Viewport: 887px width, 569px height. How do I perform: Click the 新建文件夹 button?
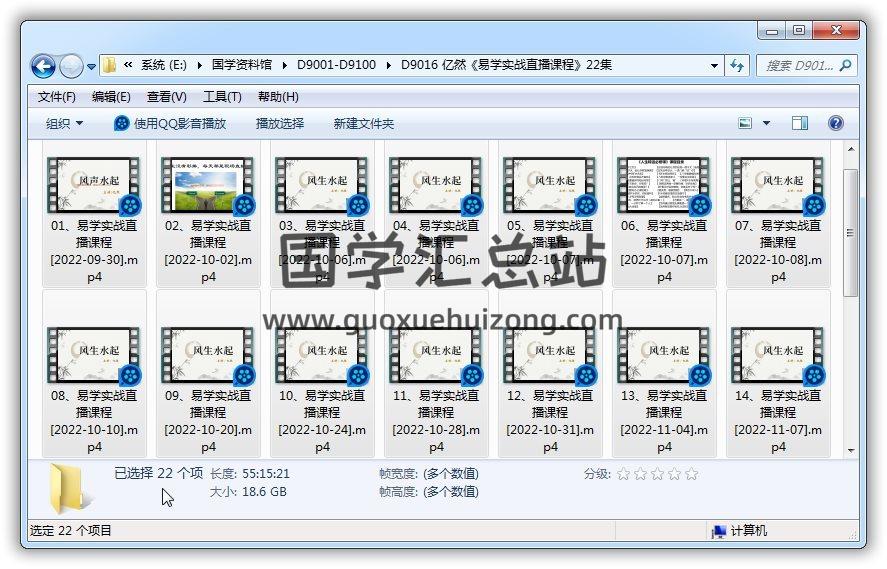tap(364, 123)
